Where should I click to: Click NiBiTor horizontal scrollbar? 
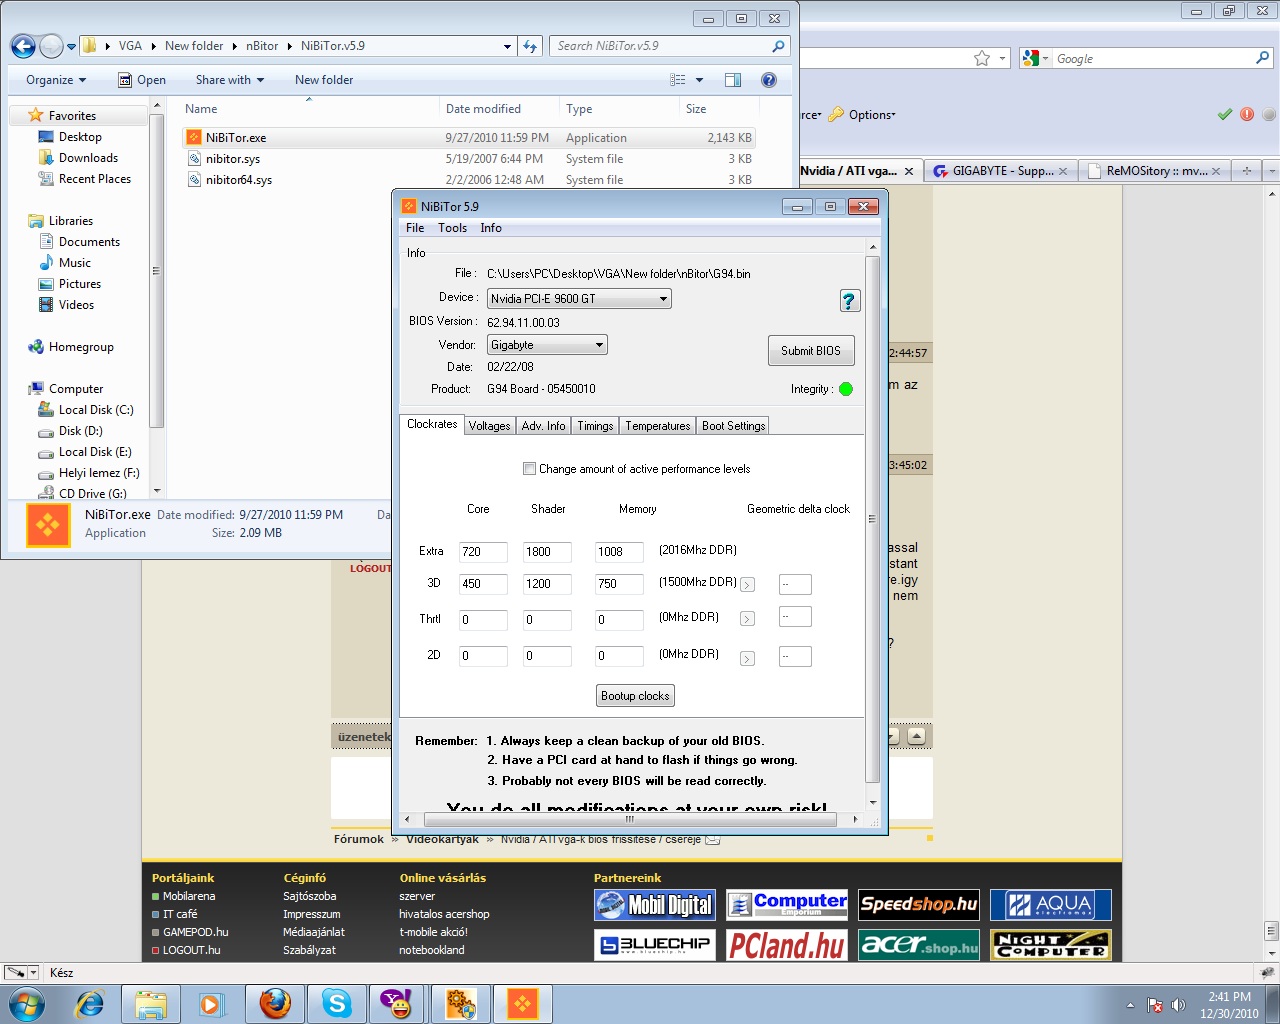click(630, 819)
